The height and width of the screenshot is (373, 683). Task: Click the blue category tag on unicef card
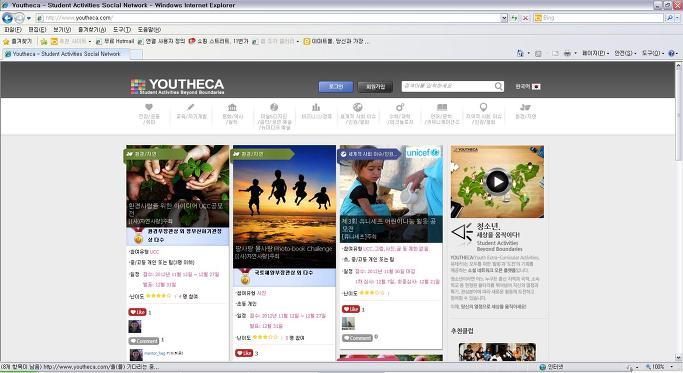click(x=370, y=154)
